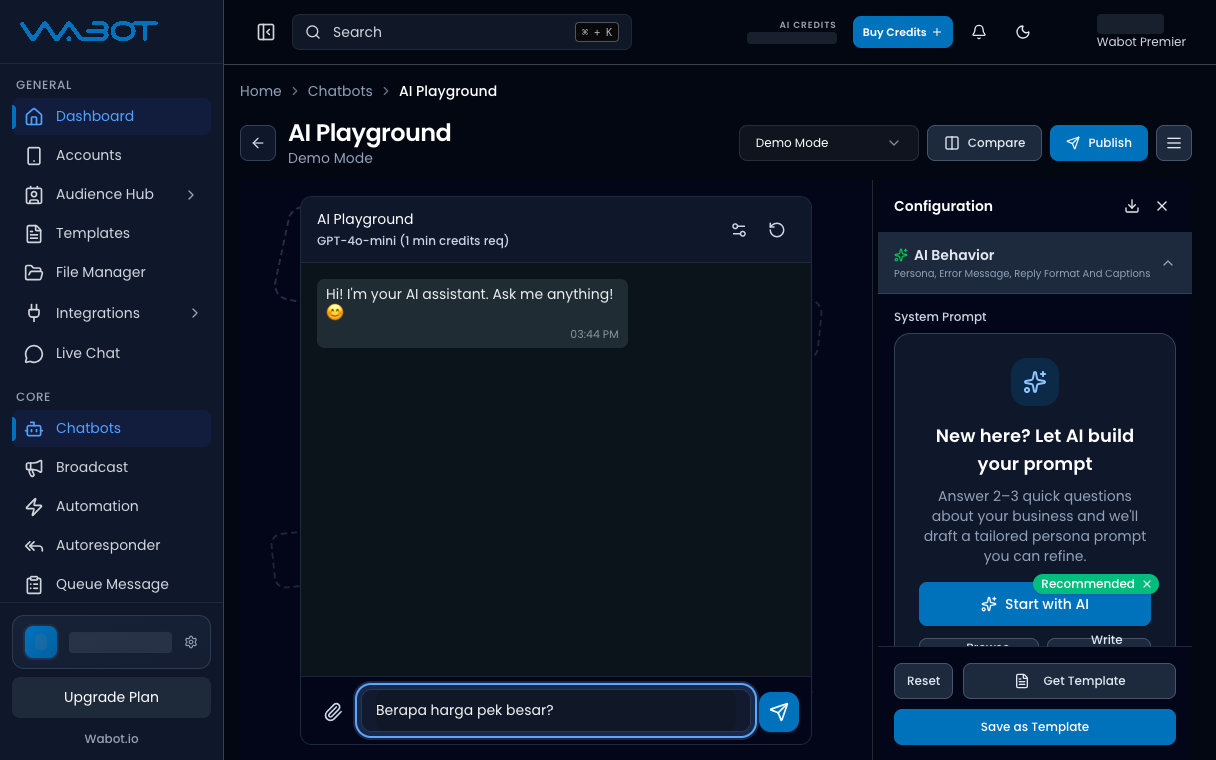The height and width of the screenshot is (760, 1216).
Task: Click the back arrow button
Action: point(258,143)
